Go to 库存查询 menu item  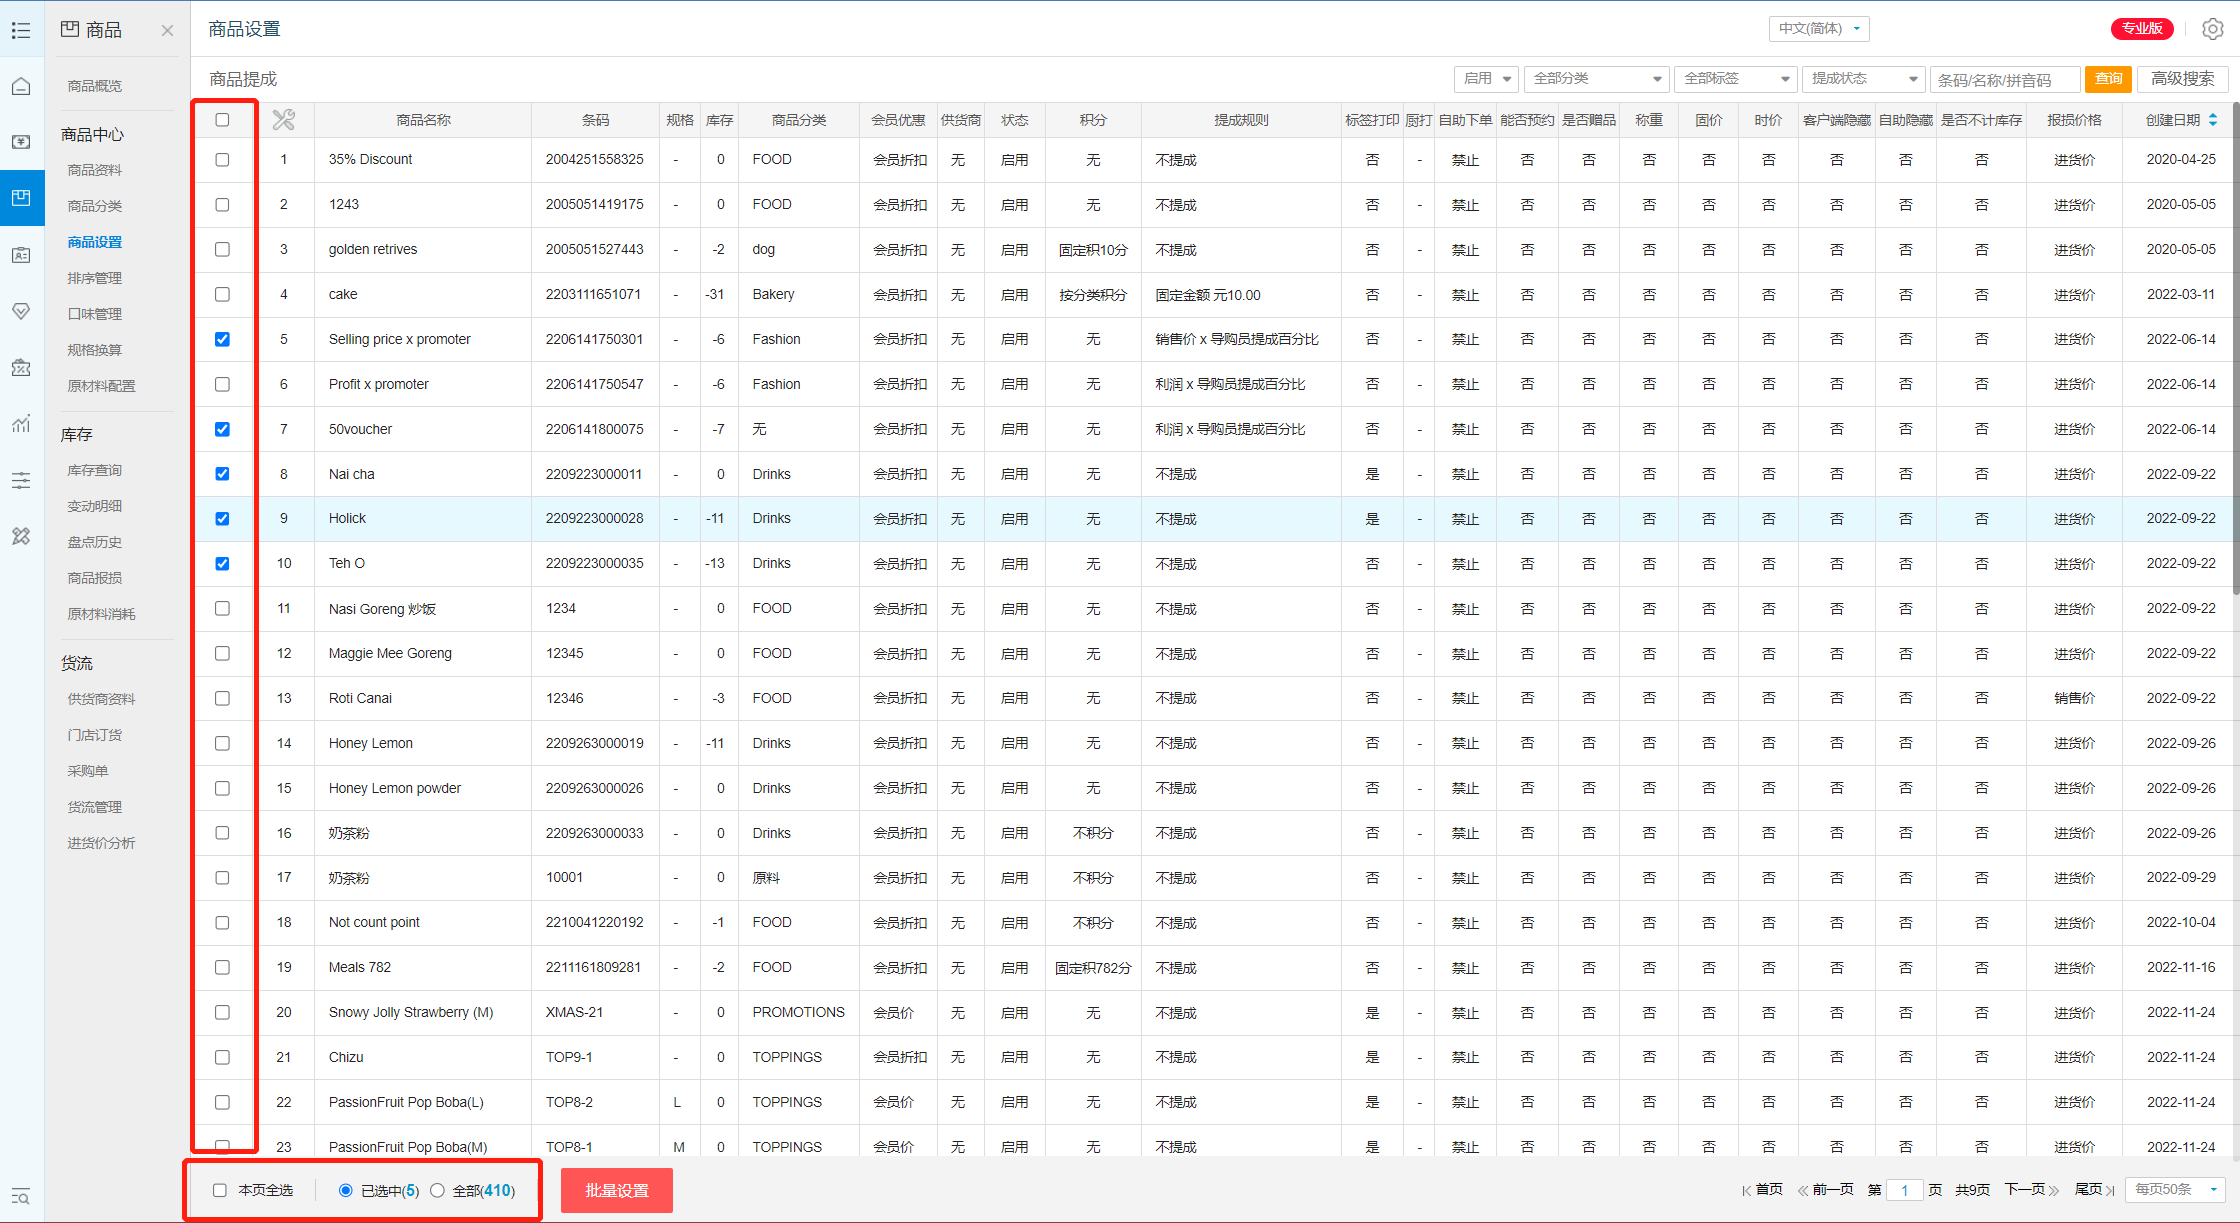tap(95, 470)
